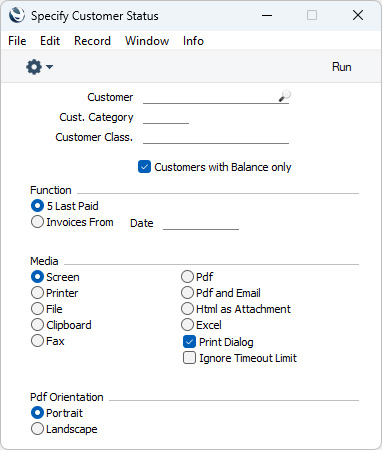Open the gear settings dropdown menu
The height and width of the screenshot is (450, 382).
click(x=39, y=67)
